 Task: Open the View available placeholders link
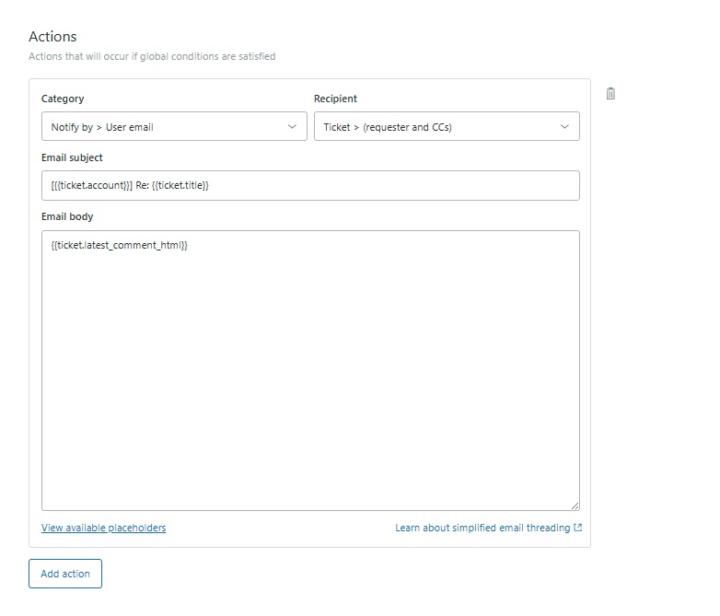coord(103,528)
